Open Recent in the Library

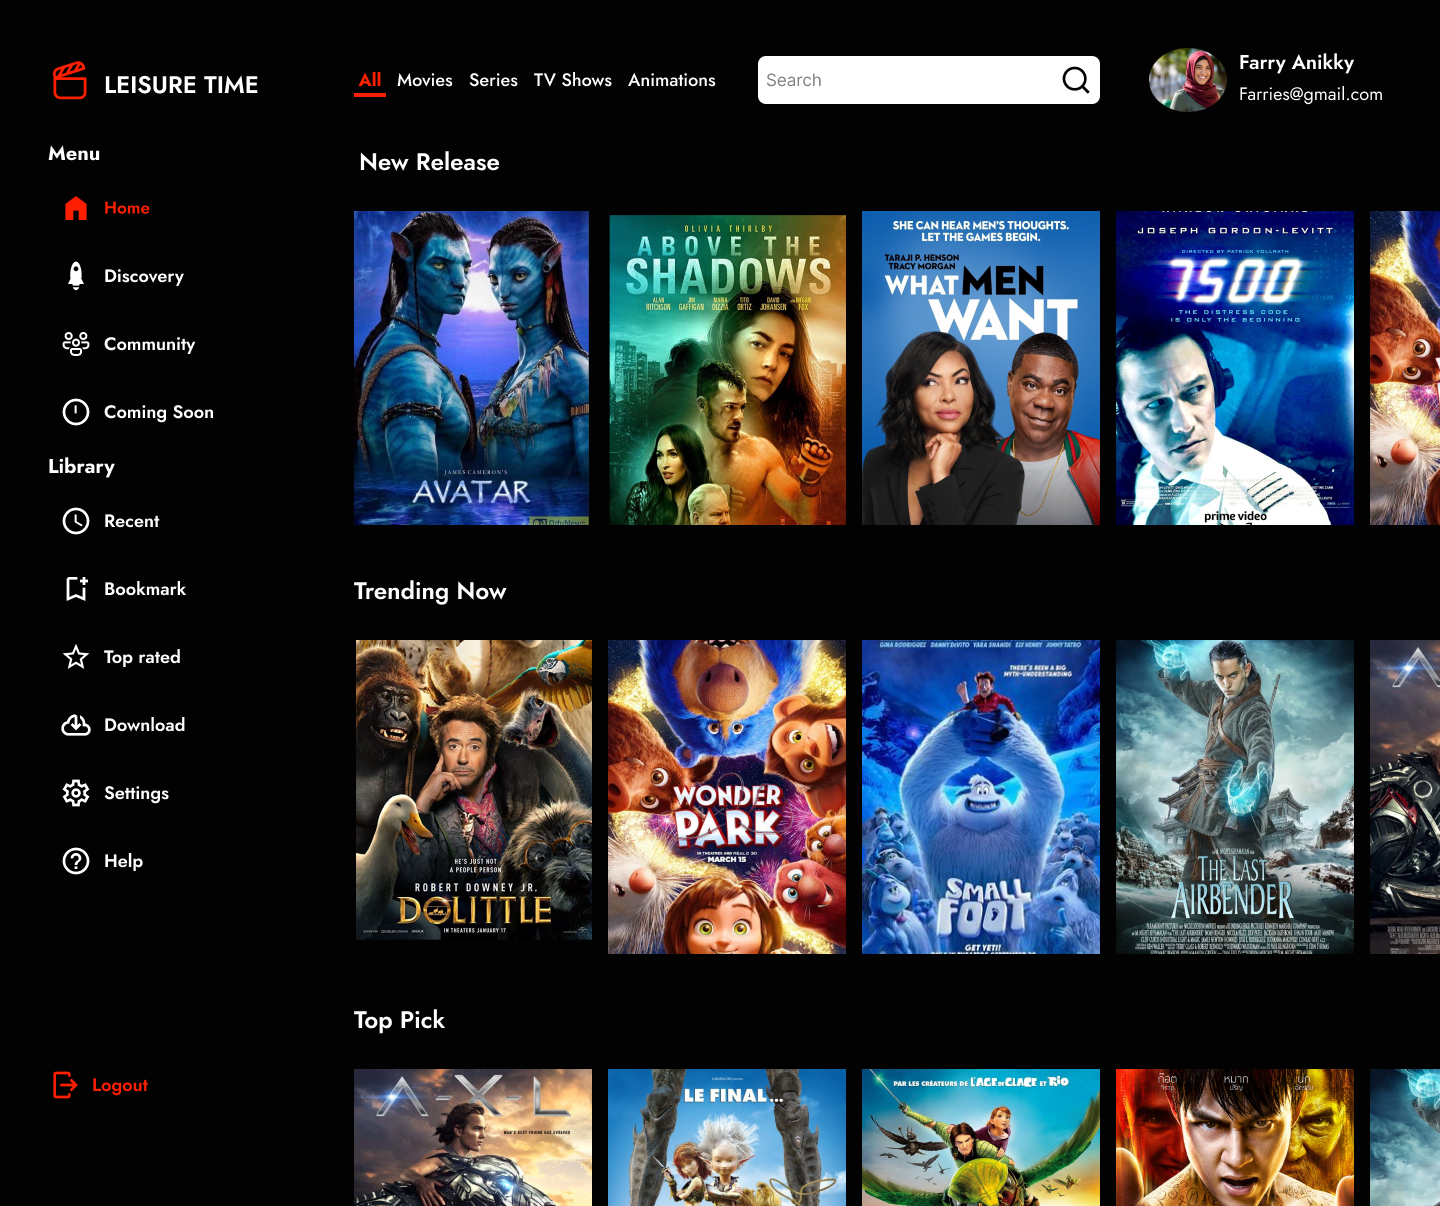point(132,521)
